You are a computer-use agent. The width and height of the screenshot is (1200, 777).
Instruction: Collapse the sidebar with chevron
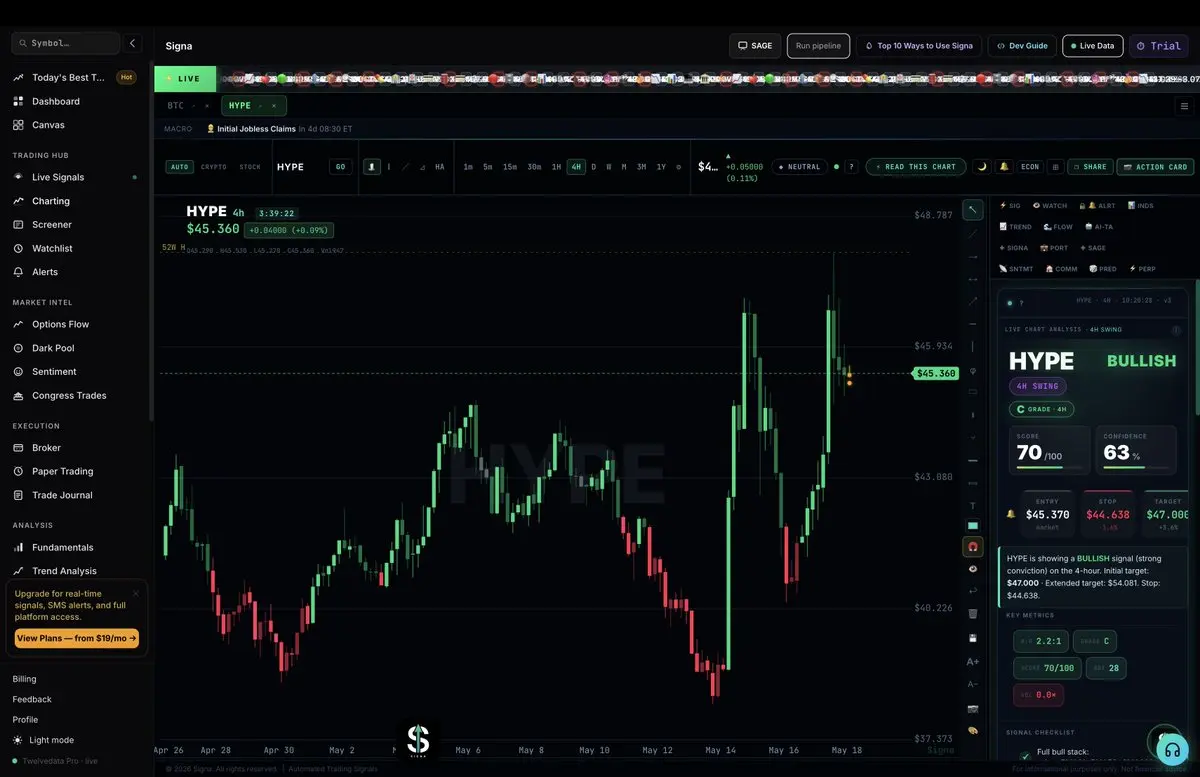tap(133, 43)
